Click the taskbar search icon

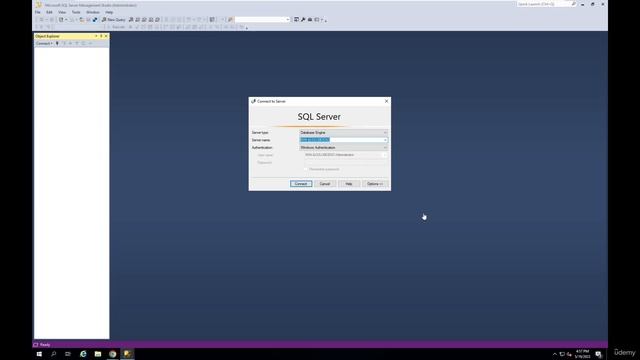click(53, 354)
